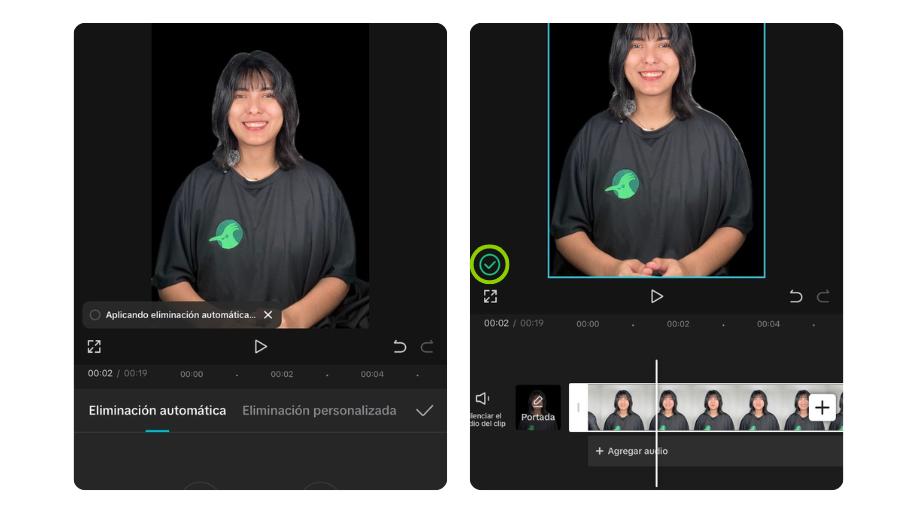Click undo arrow in the right screen

click(x=795, y=296)
